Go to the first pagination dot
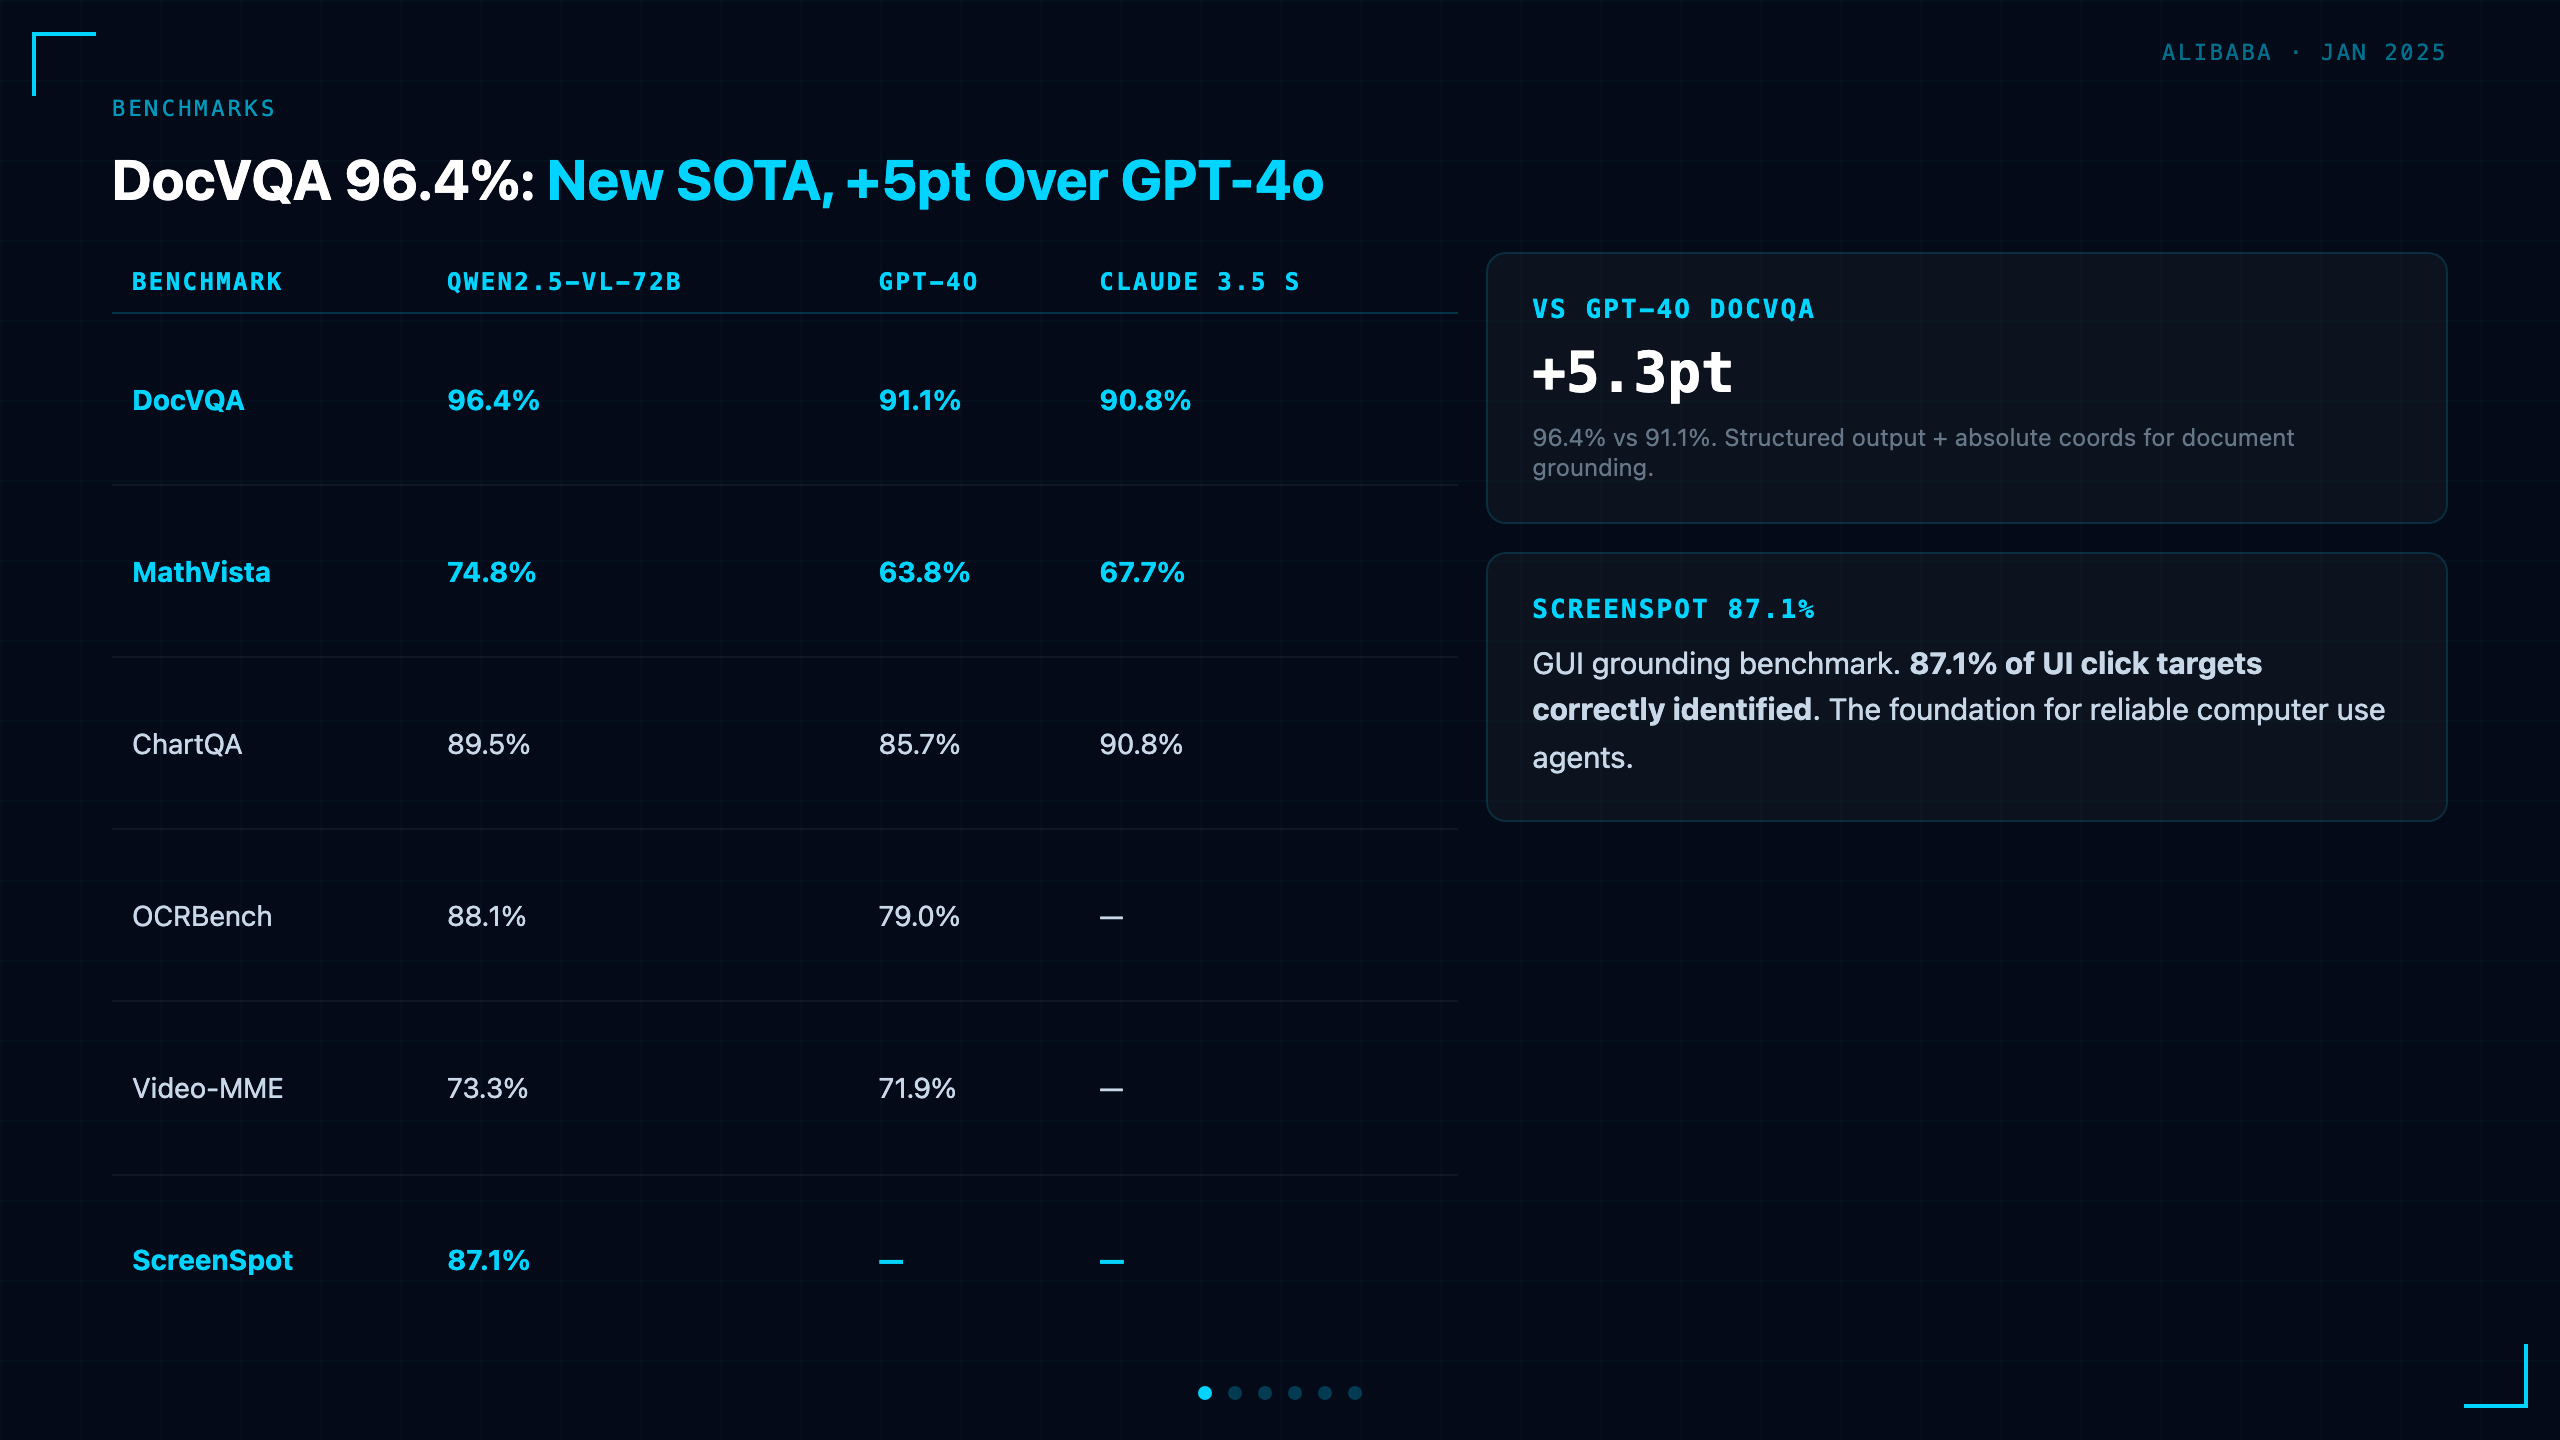This screenshot has height=1440, width=2560. click(1205, 1393)
